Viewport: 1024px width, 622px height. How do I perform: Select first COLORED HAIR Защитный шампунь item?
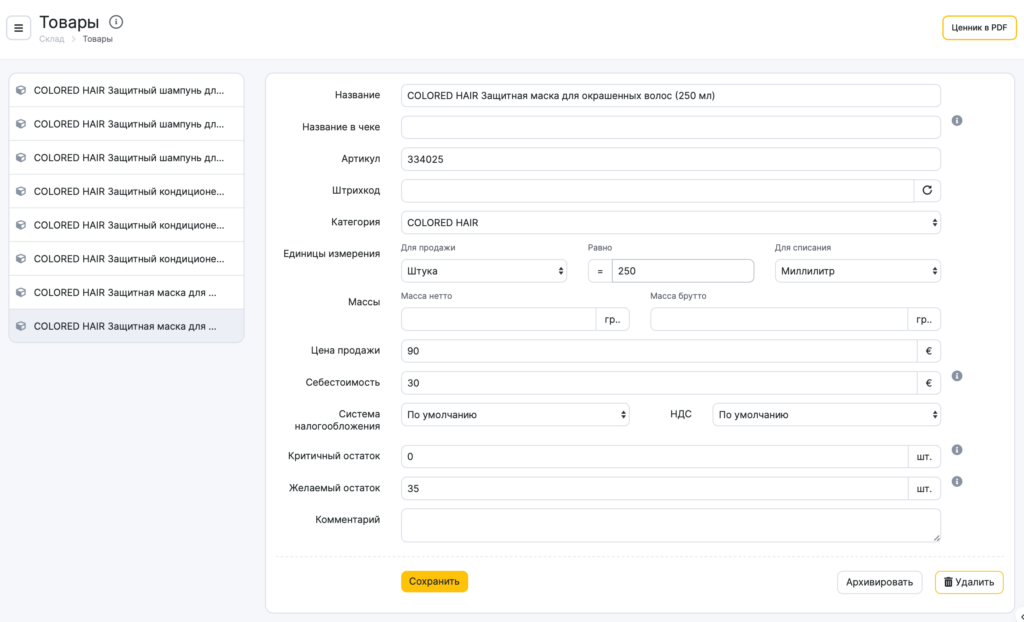pos(126,90)
